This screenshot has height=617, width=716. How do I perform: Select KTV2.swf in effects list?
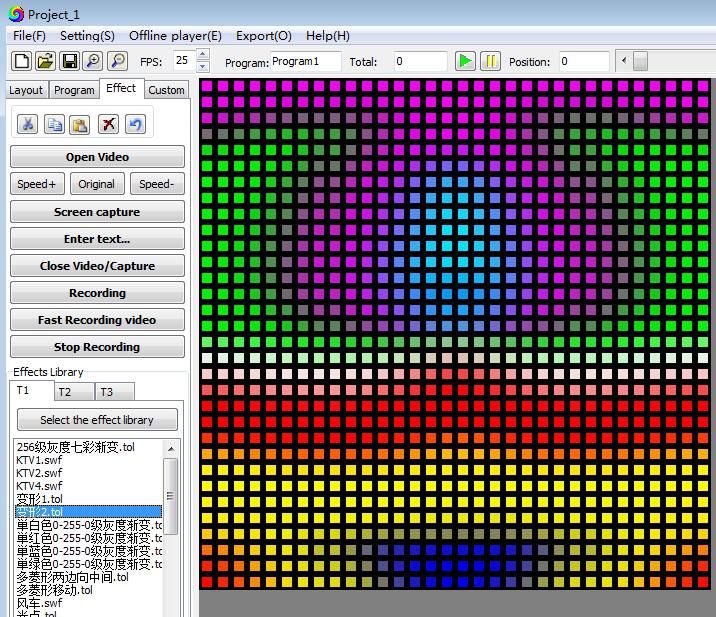(x=89, y=473)
